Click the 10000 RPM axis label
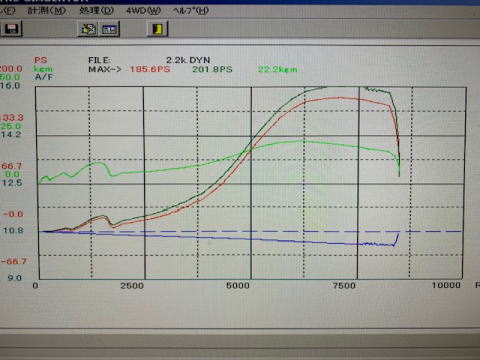Image resolution: width=480 pixels, height=360 pixels. point(446,285)
